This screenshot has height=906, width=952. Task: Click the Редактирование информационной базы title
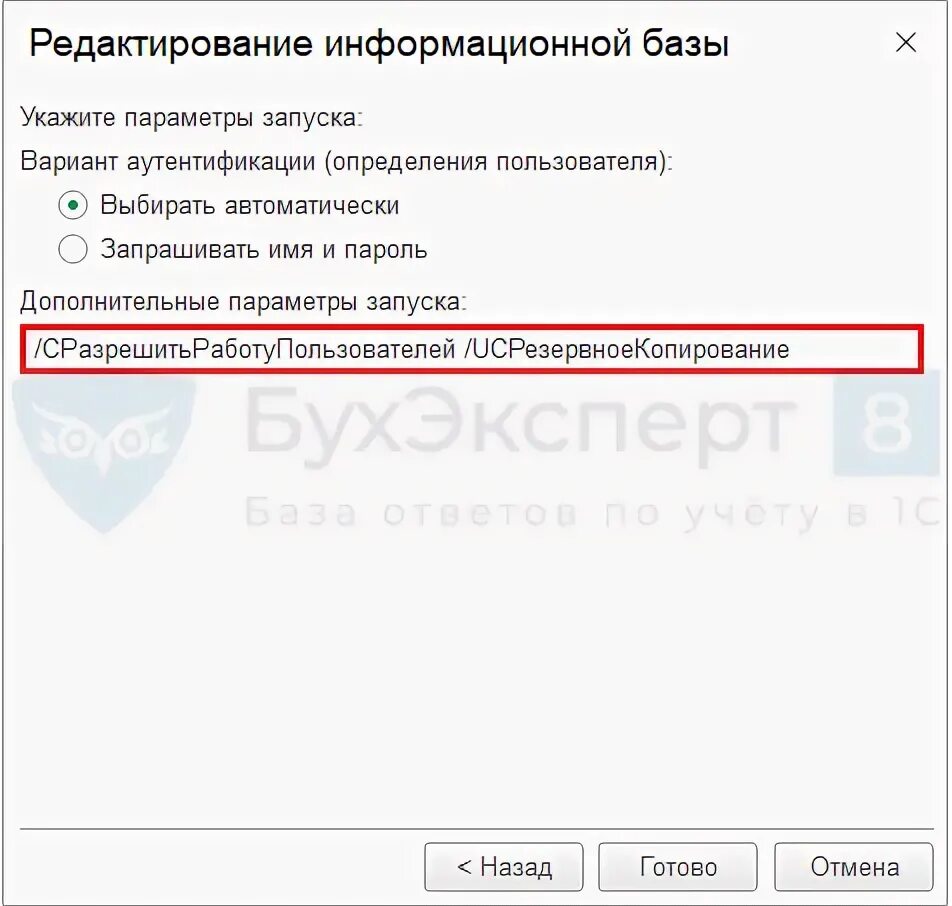pos(379,44)
